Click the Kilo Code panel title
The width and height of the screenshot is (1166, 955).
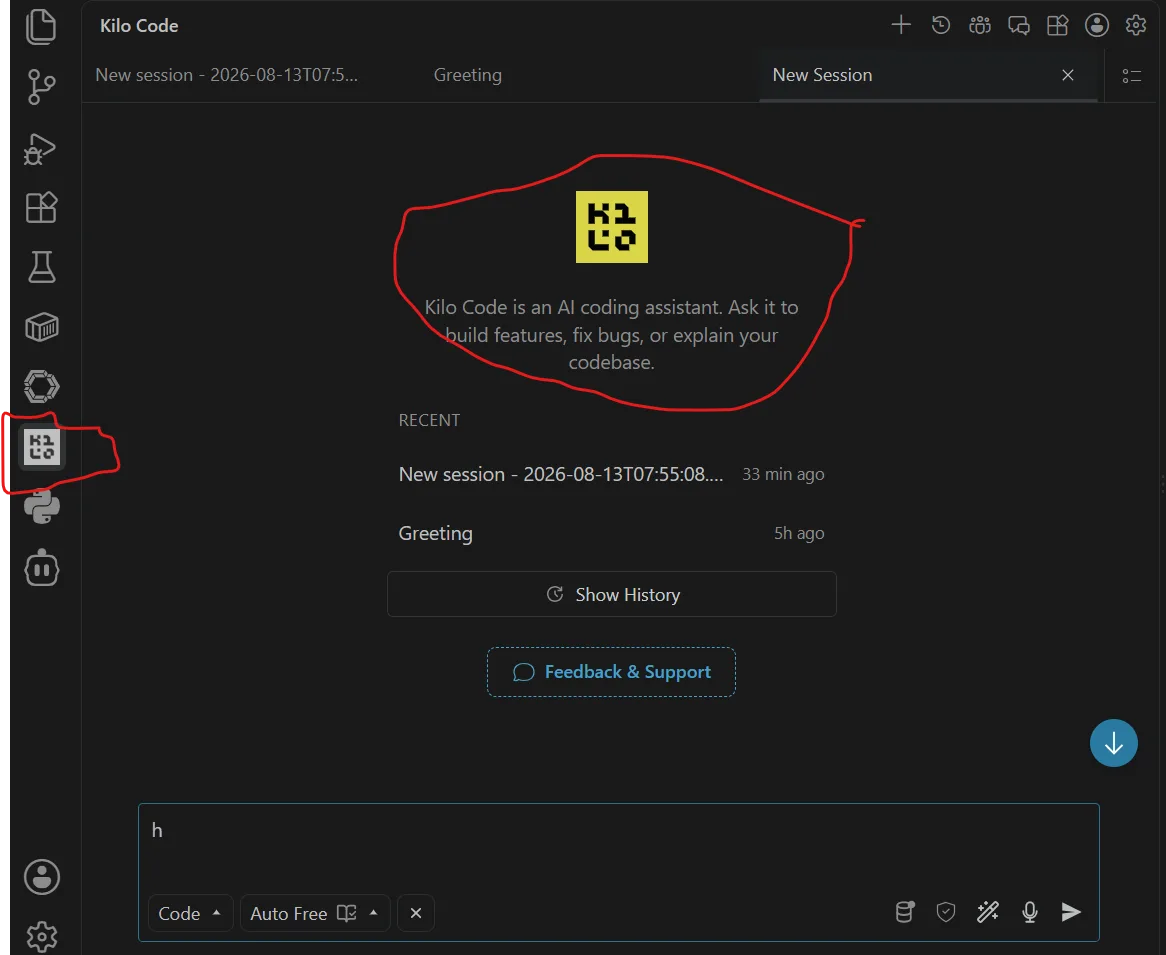[x=139, y=26]
